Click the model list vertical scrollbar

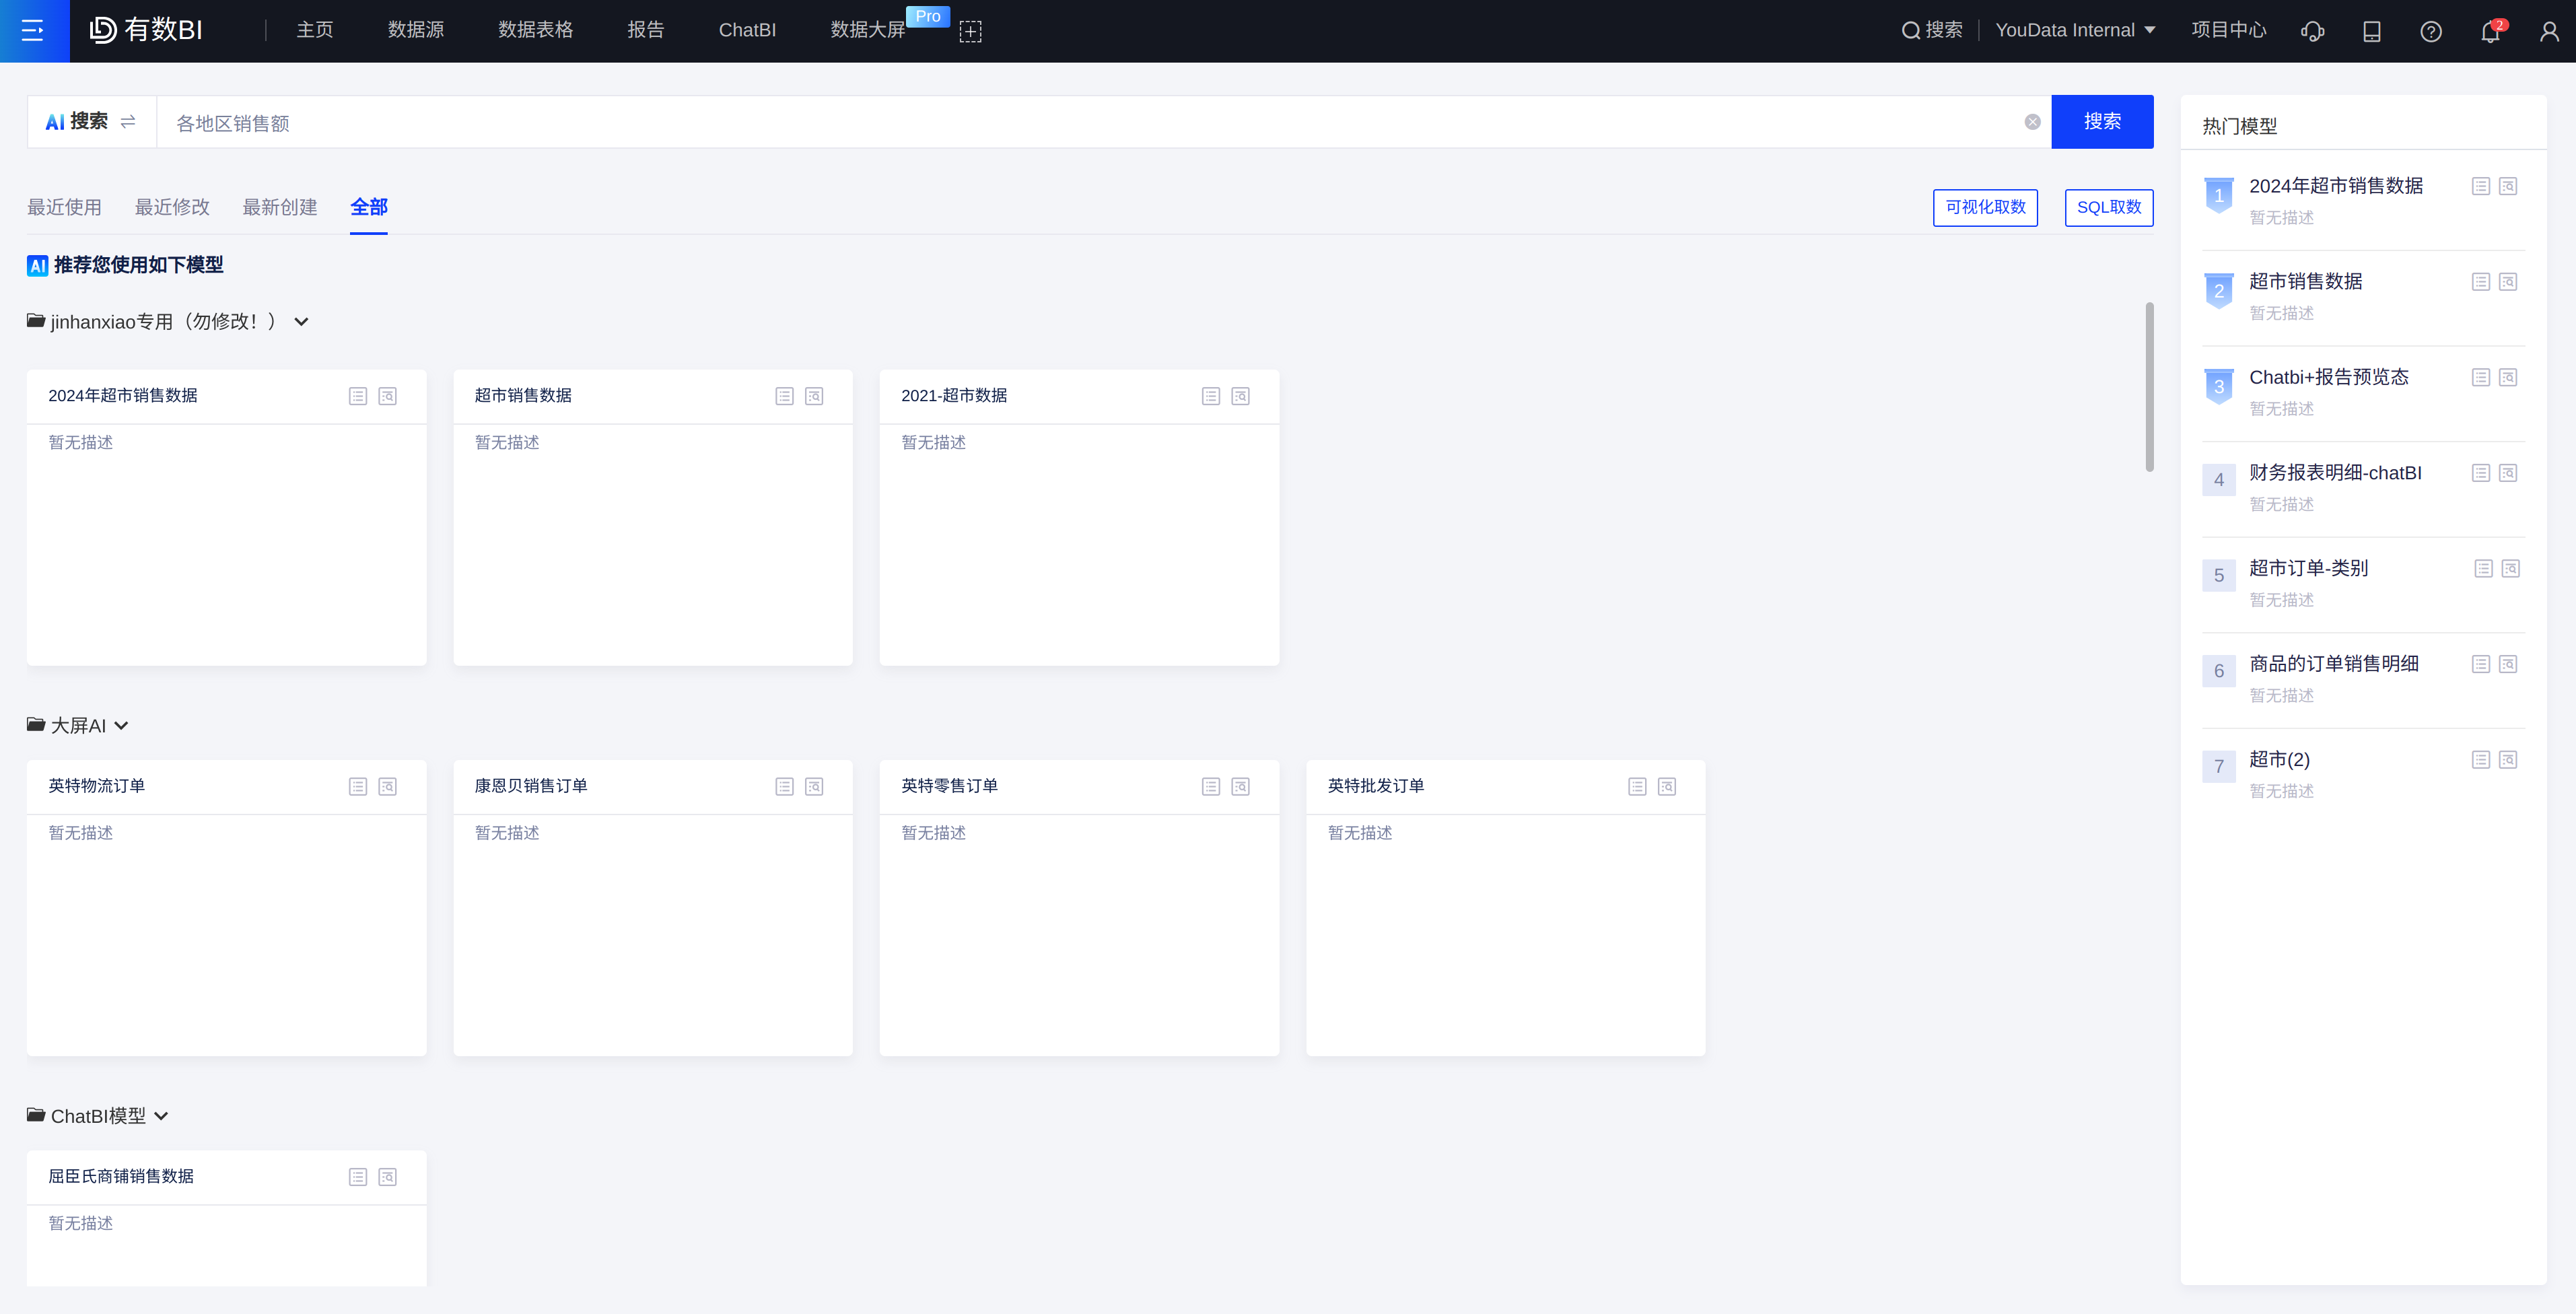(x=2149, y=387)
